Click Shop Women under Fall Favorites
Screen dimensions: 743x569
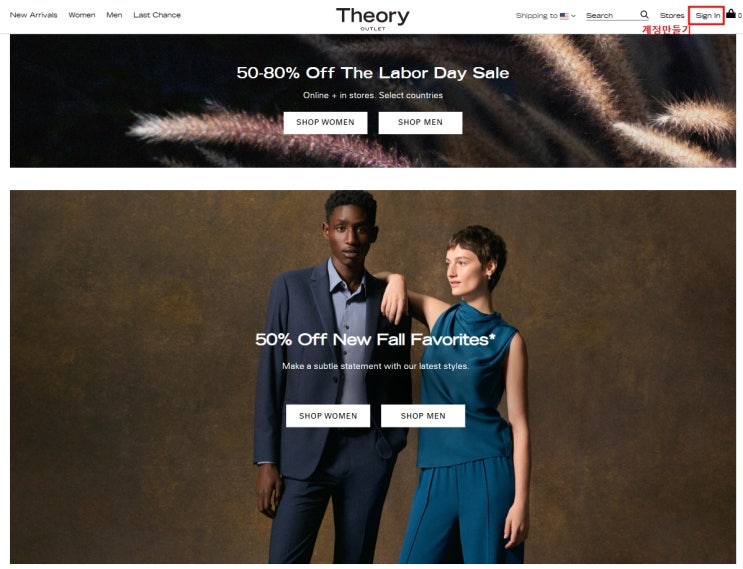click(328, 416)
